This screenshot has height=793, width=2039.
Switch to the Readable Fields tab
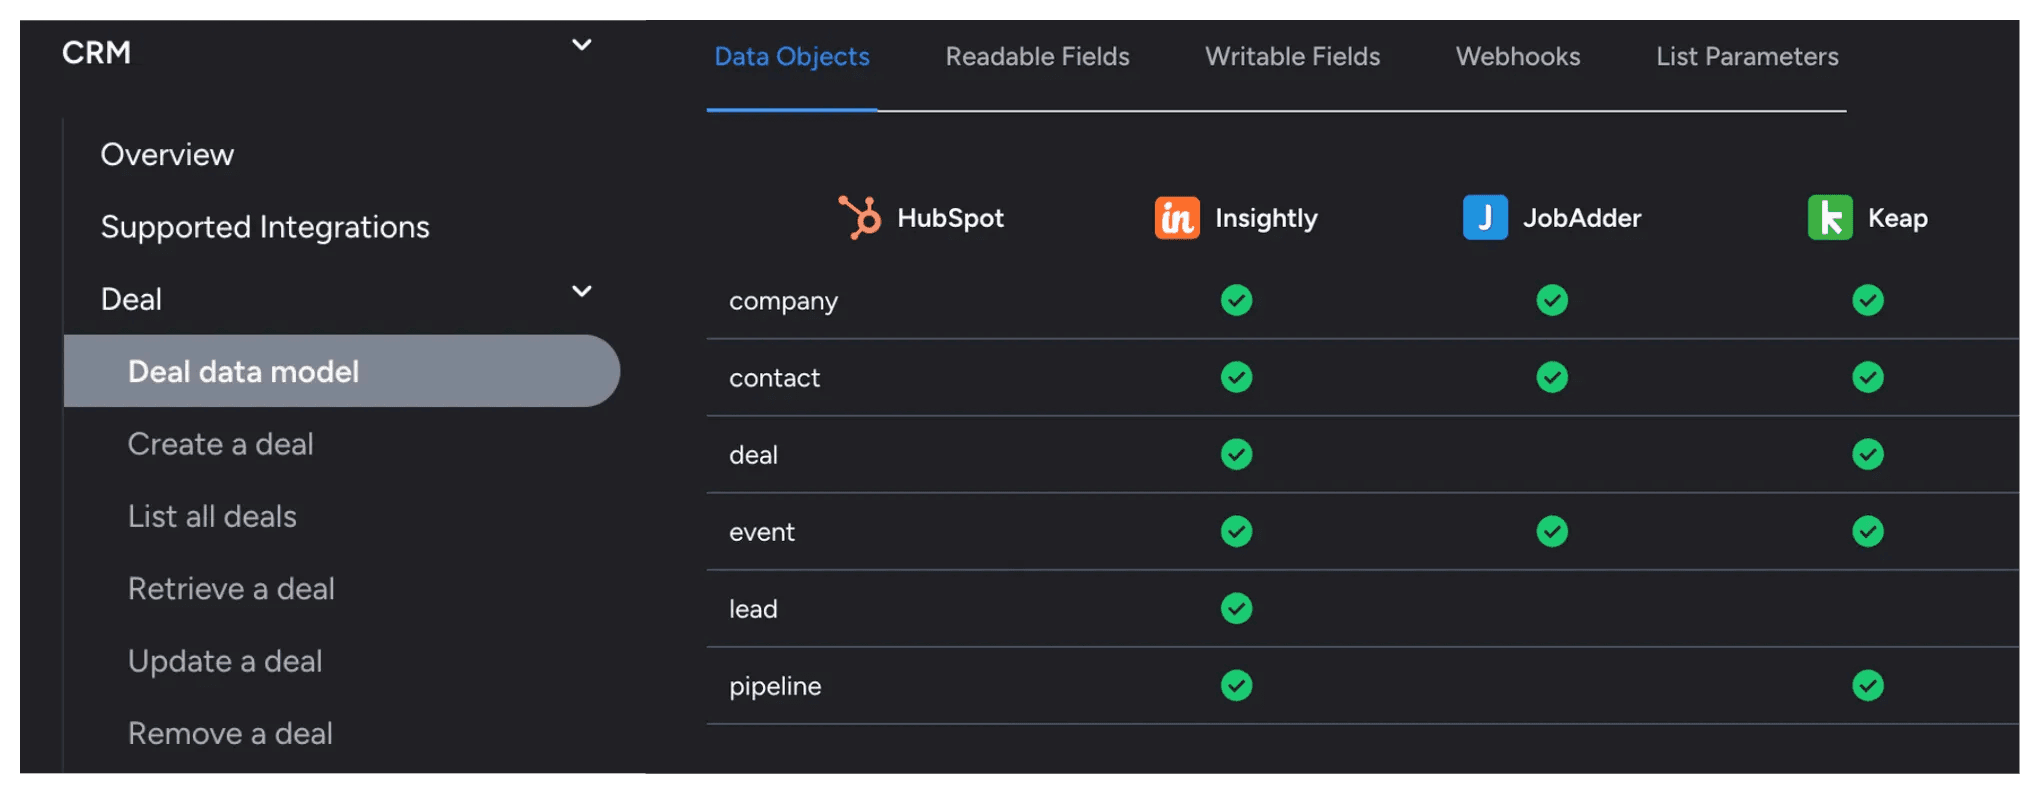tap(1037, 56)
